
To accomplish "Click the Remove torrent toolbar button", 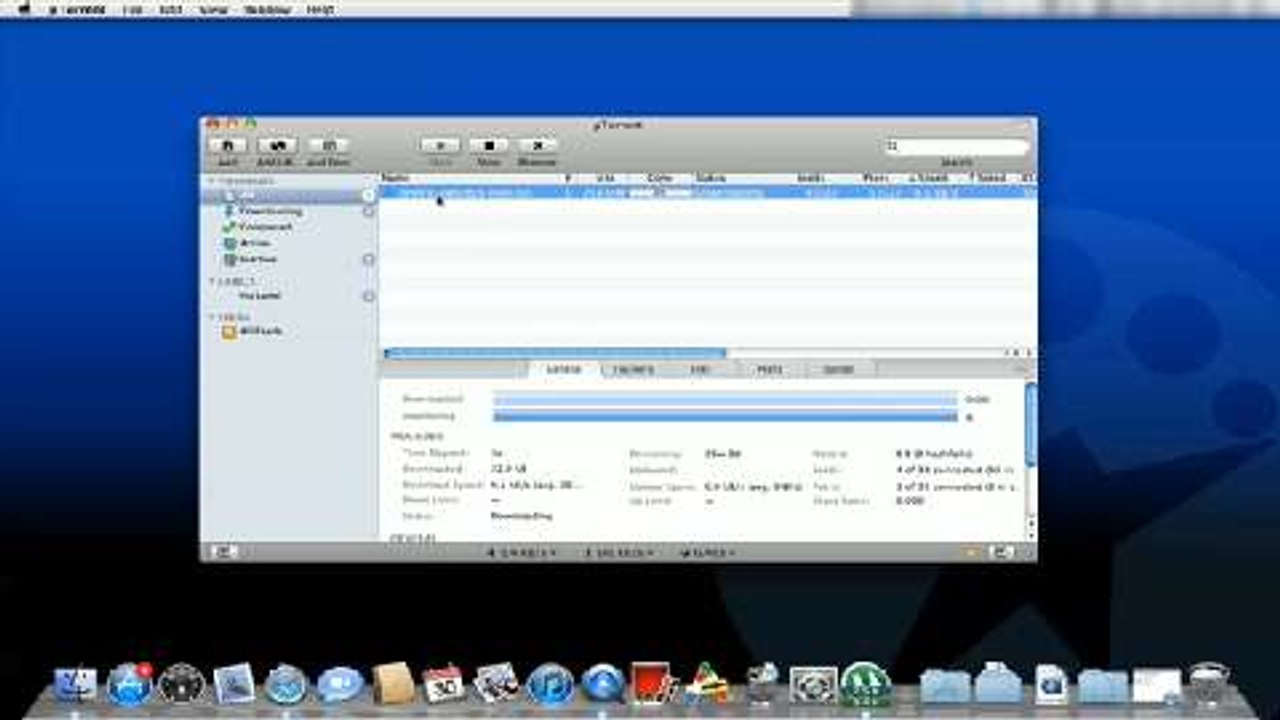I will (537, 145).
